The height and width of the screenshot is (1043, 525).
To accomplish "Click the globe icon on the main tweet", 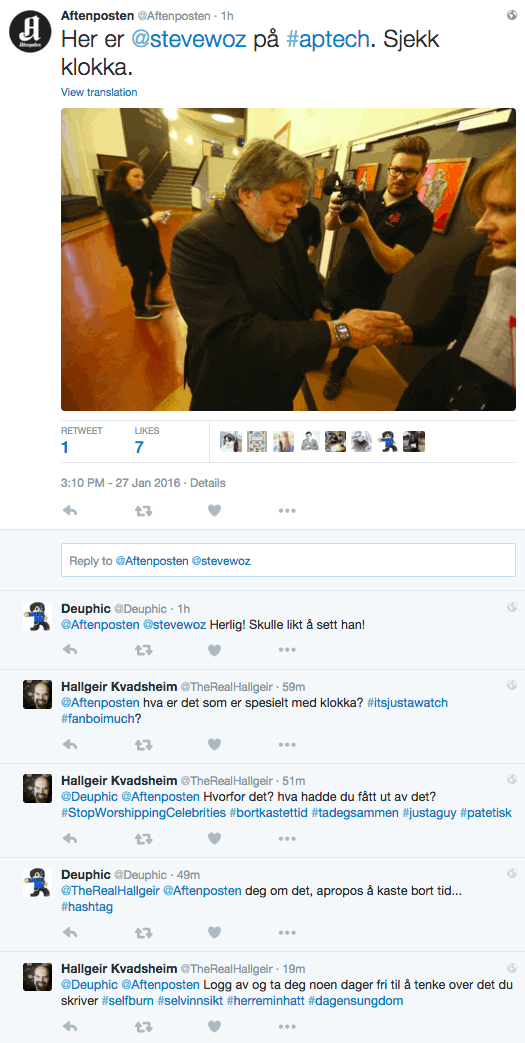I will 512,15.
